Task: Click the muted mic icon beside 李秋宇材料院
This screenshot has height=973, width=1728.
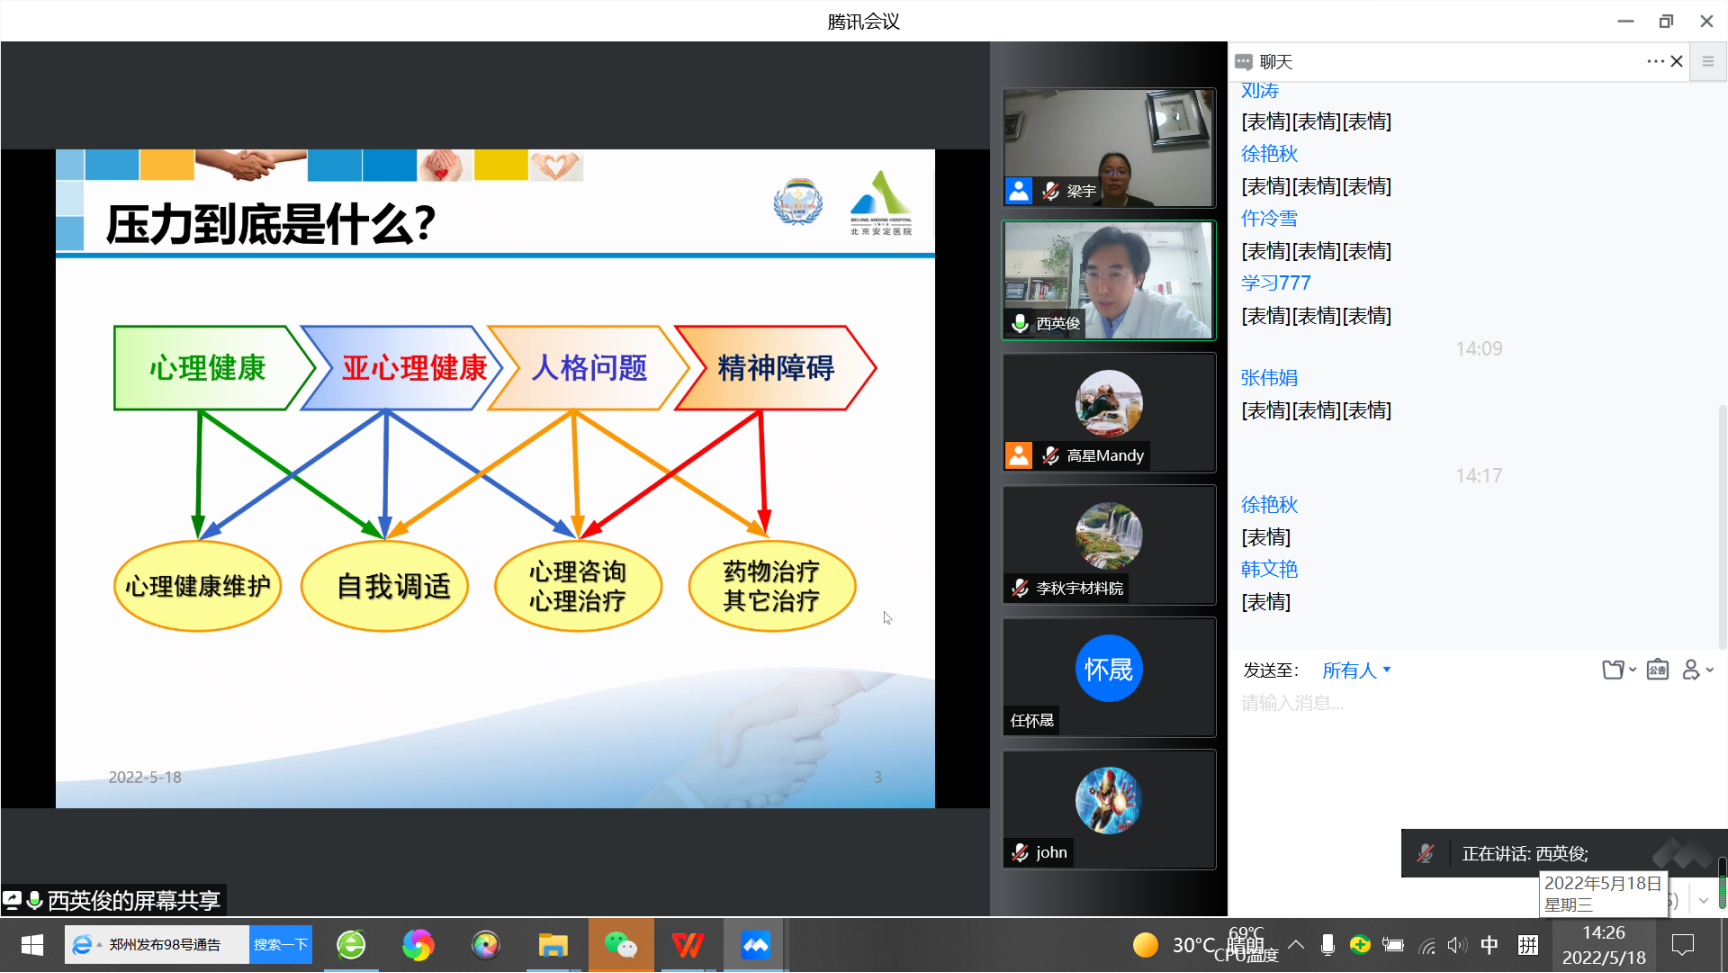Action: pos(1020,588)
